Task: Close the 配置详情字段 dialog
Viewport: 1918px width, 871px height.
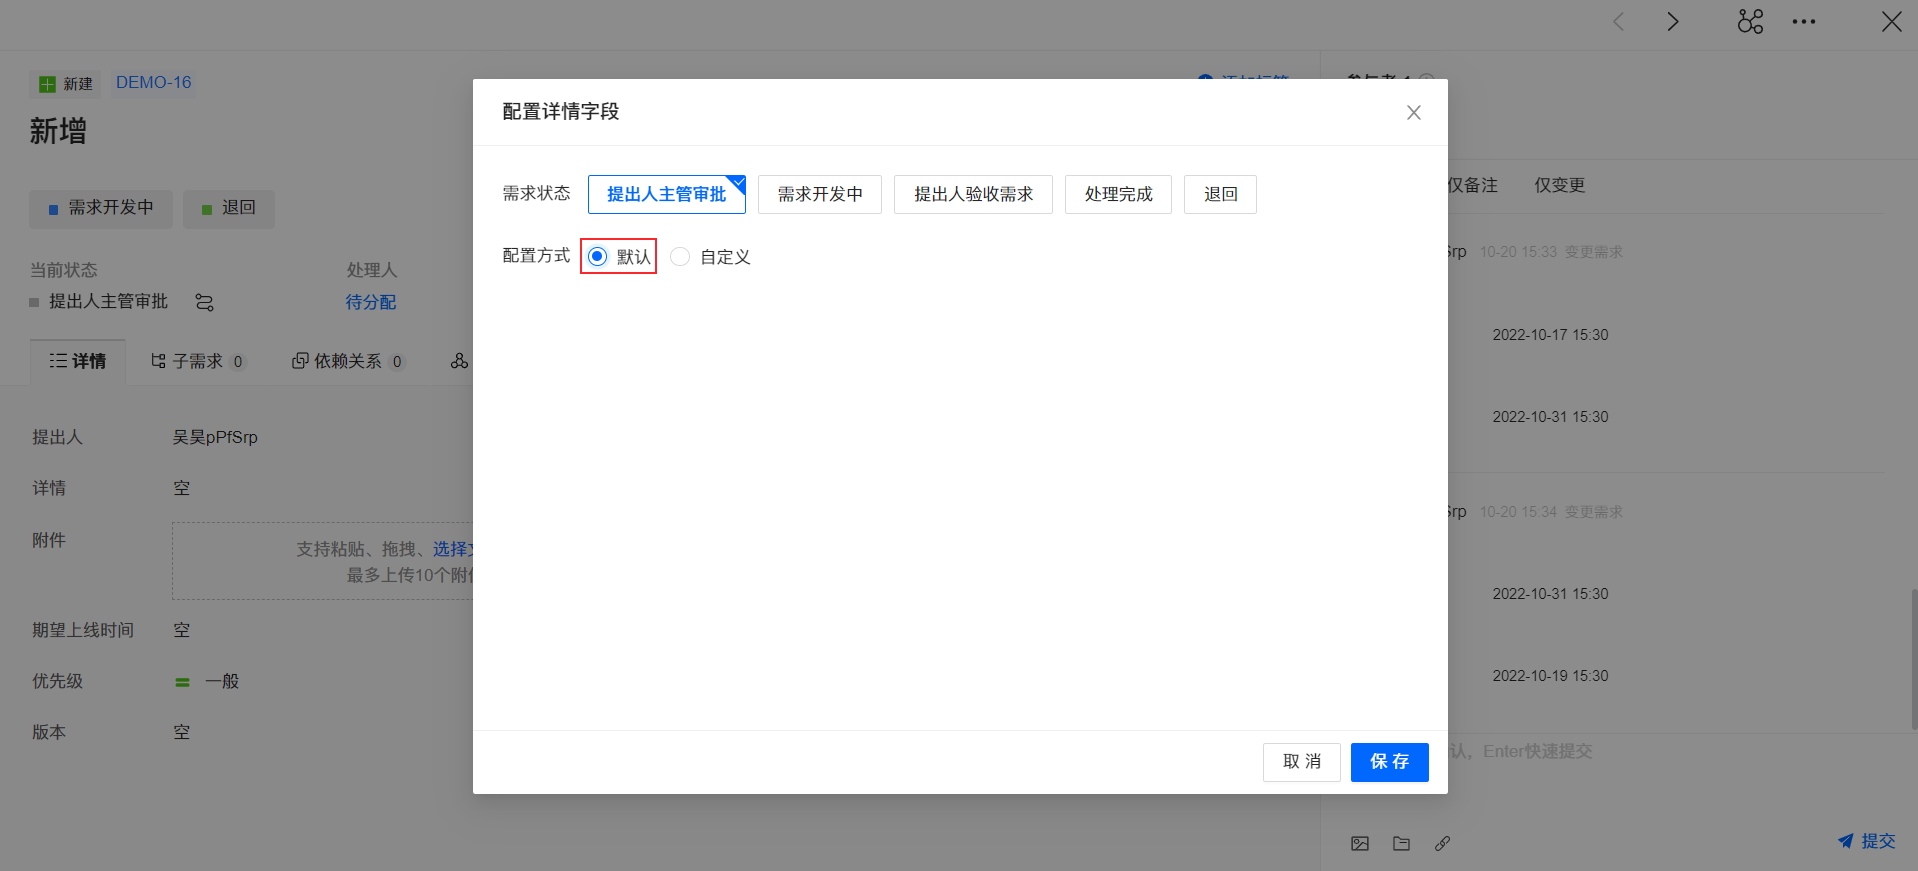Action: coord(1413,113)
